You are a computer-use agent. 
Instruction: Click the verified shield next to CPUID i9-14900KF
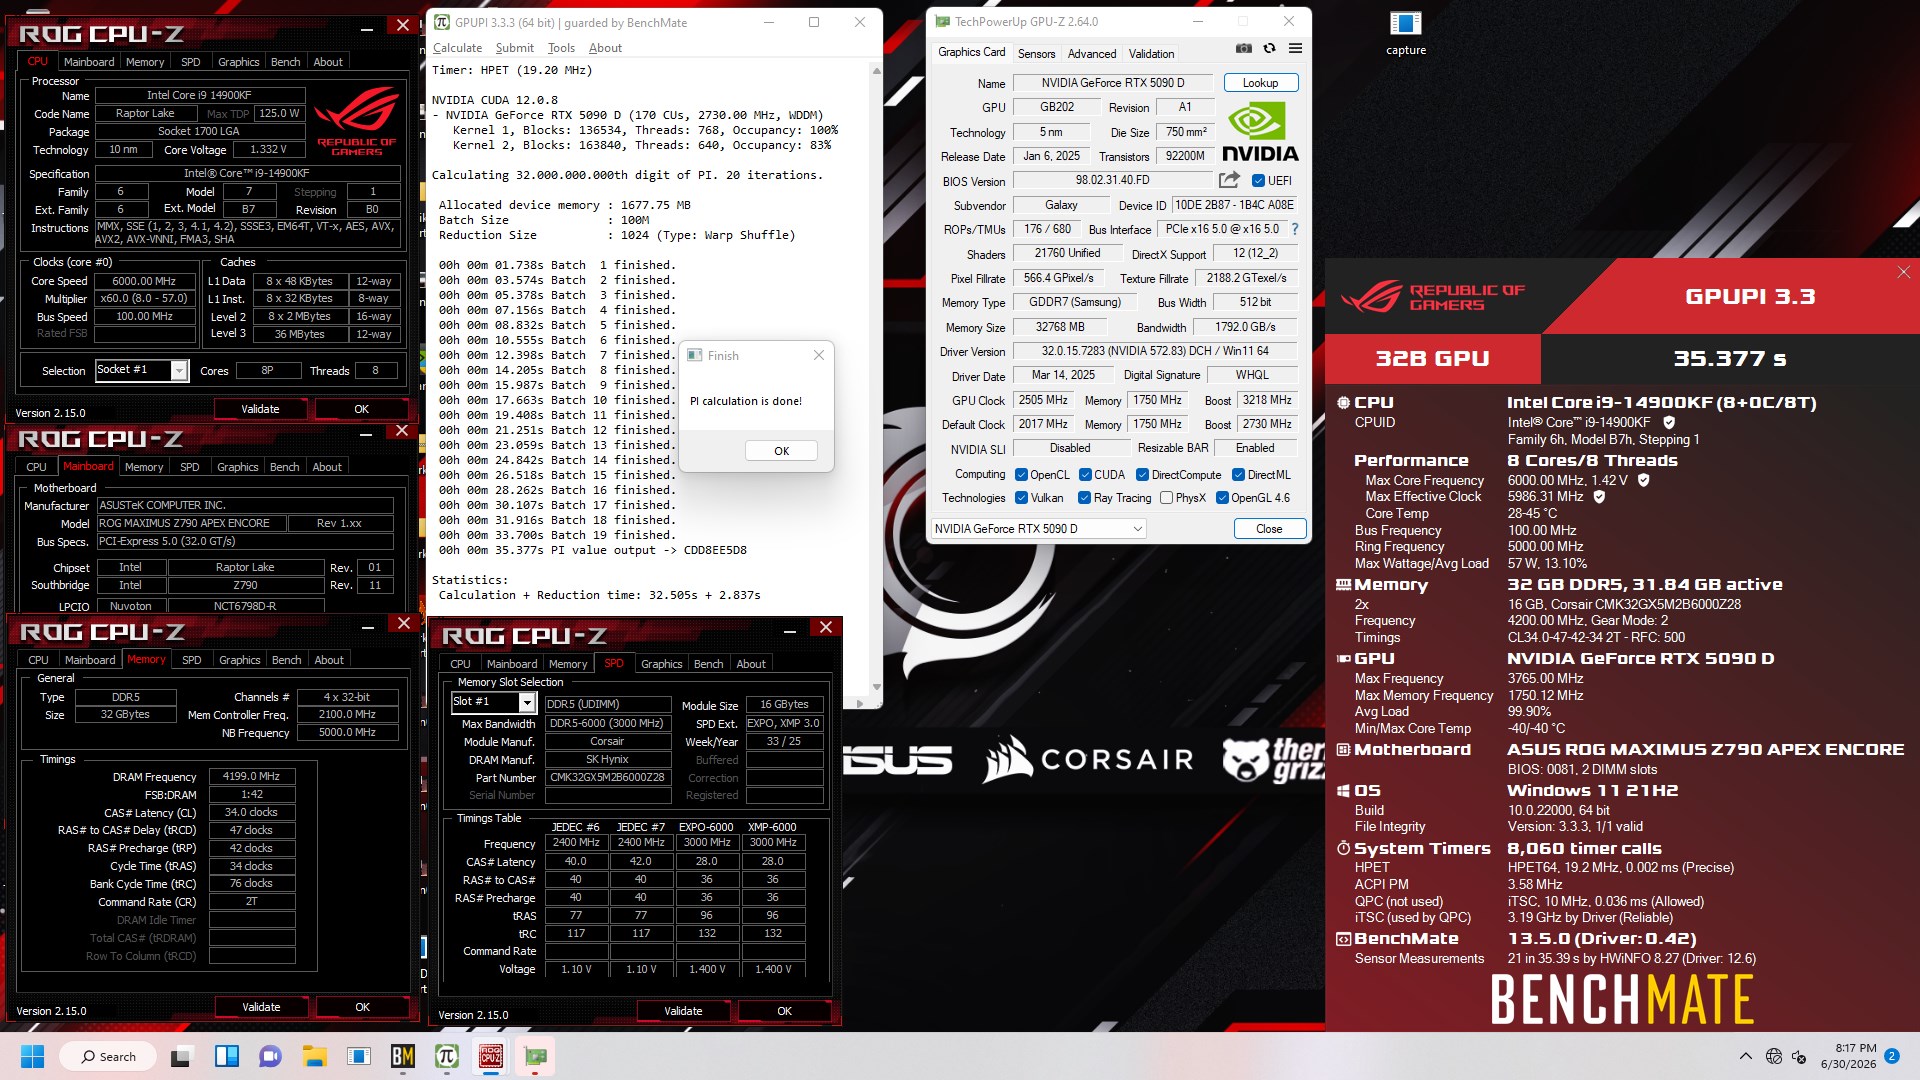point(1669,422)
